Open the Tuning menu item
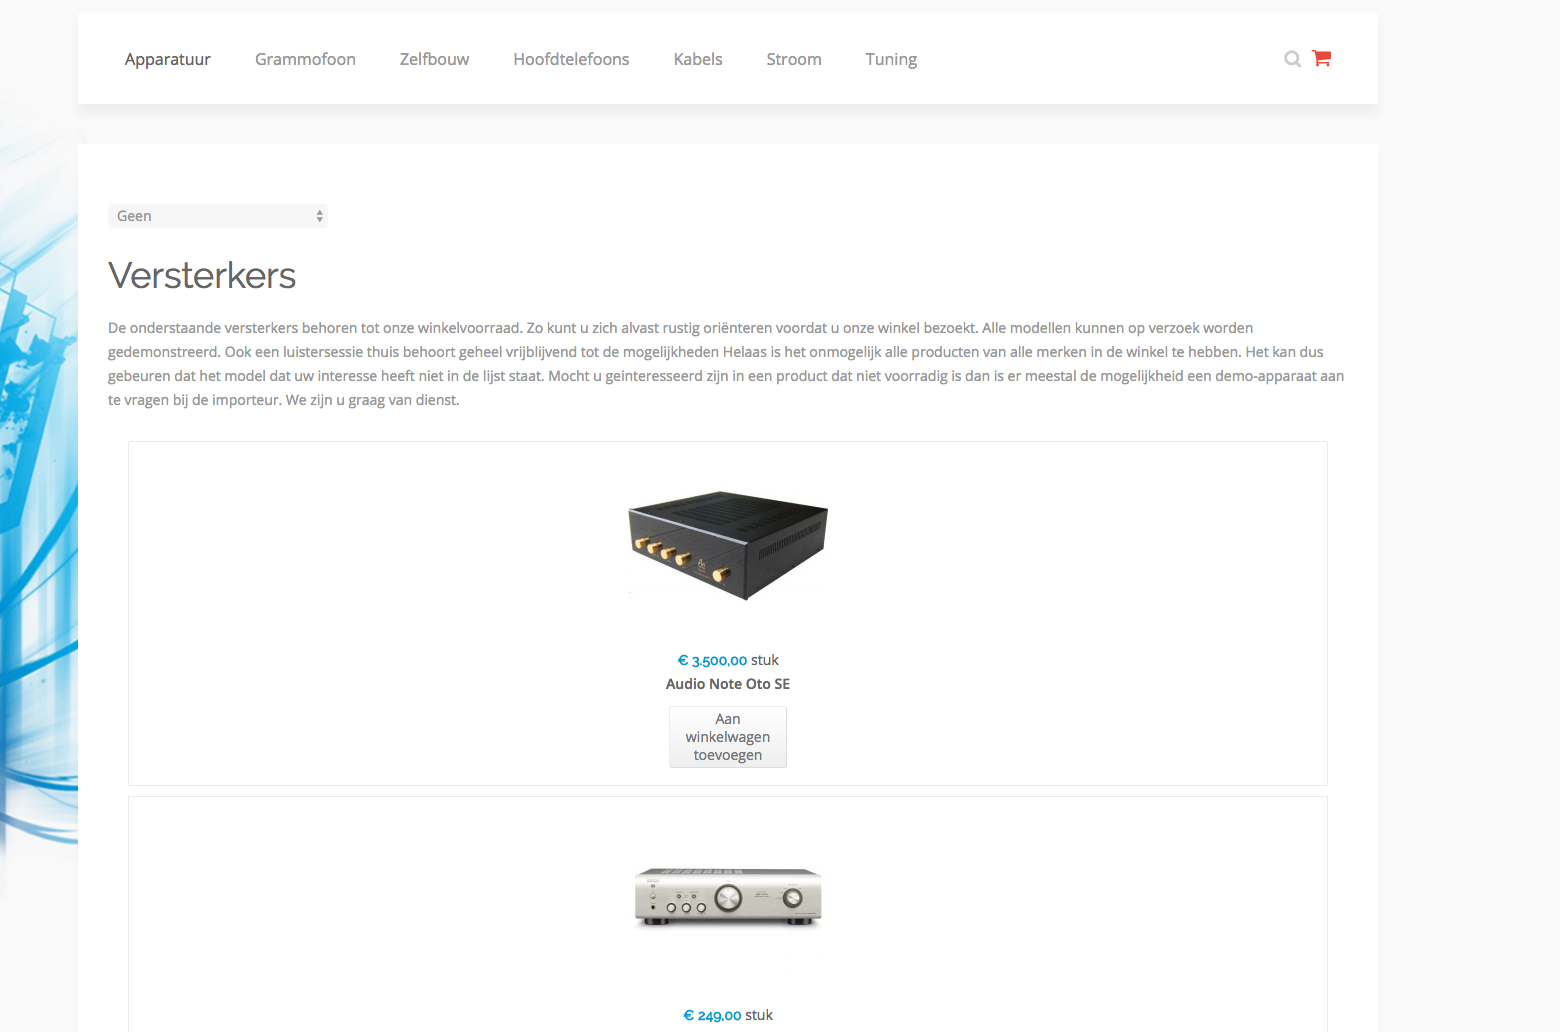The height and width of the screenshot is (1032, 1560). [x=891, y=59]
